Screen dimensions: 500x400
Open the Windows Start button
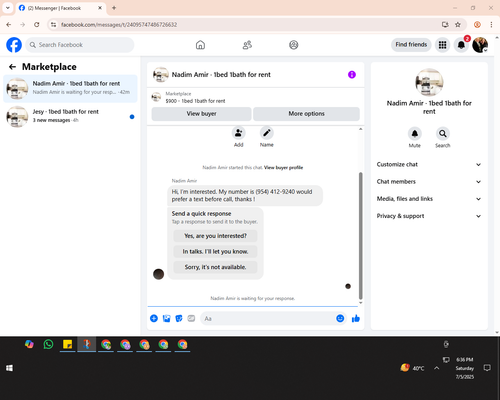9,368
